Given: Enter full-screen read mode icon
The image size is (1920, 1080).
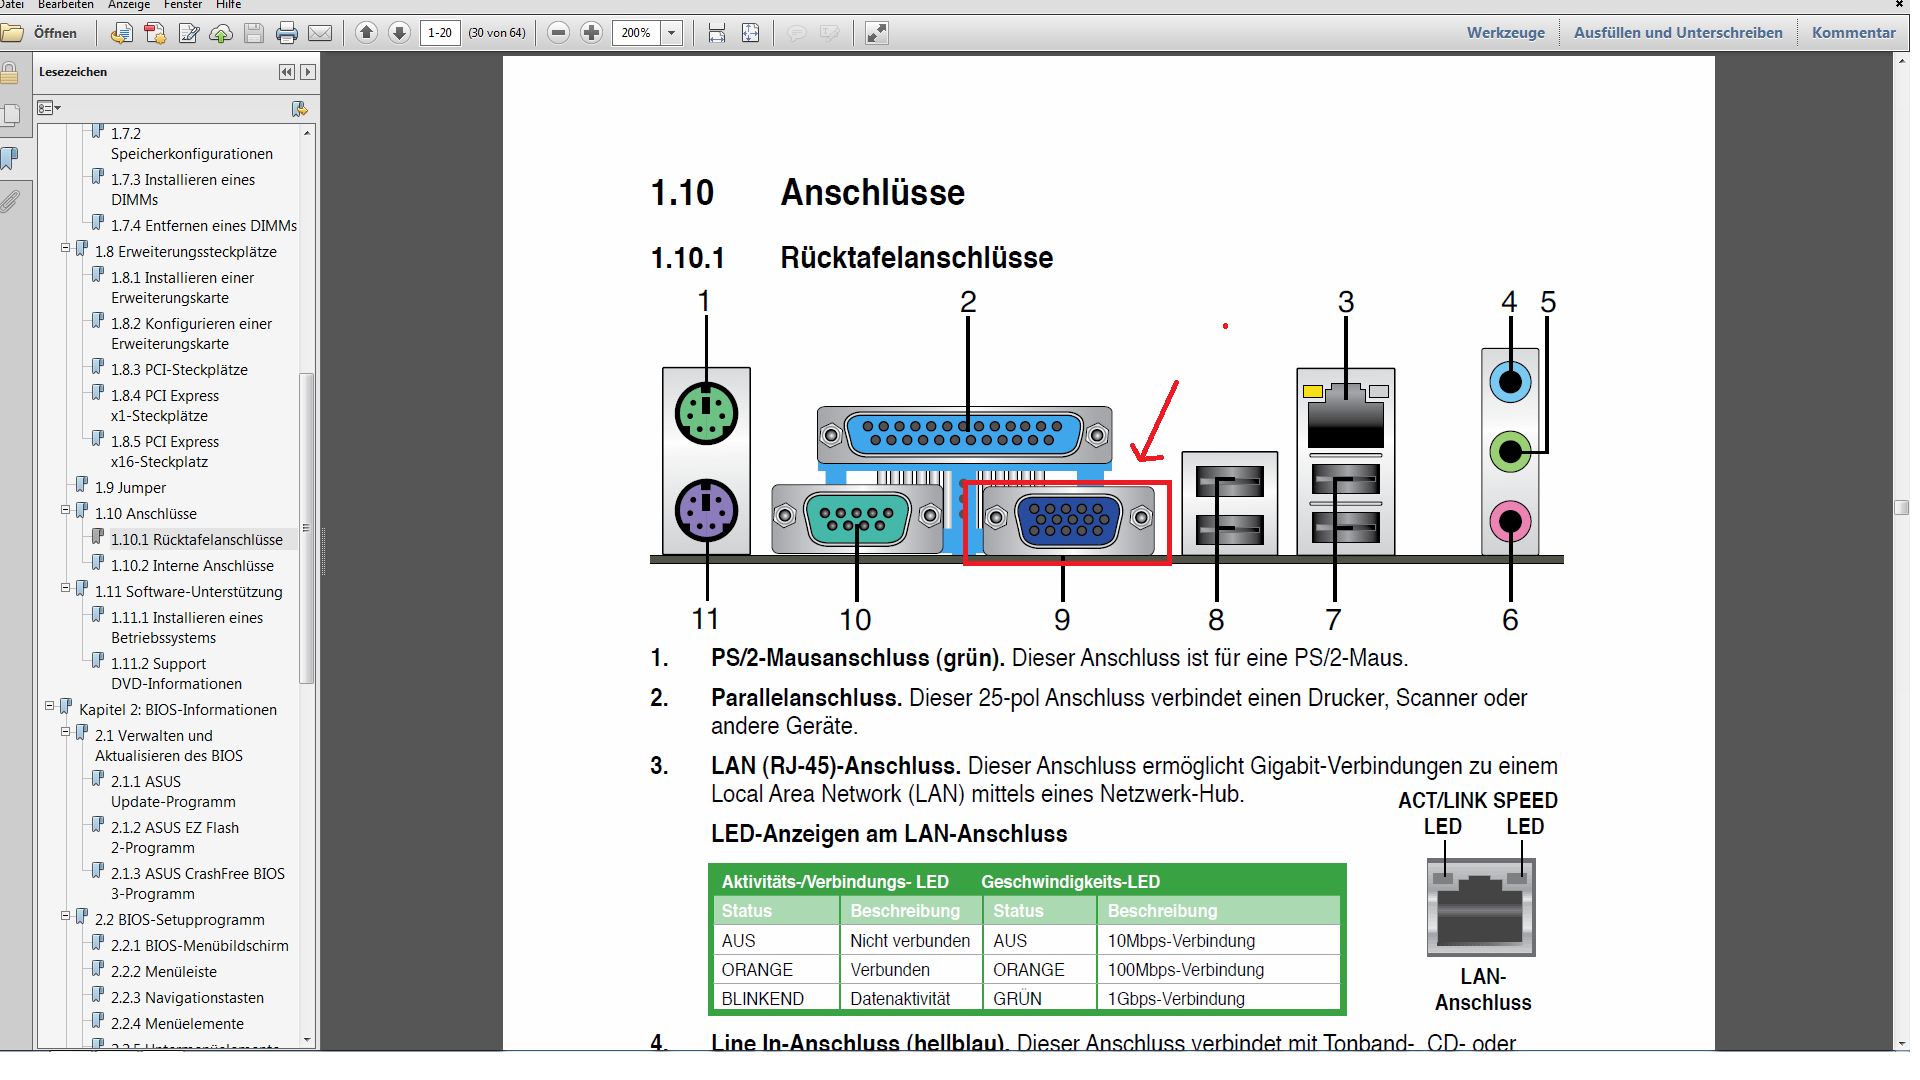Looking at the screenshot, I should click(x=876, y=33).
